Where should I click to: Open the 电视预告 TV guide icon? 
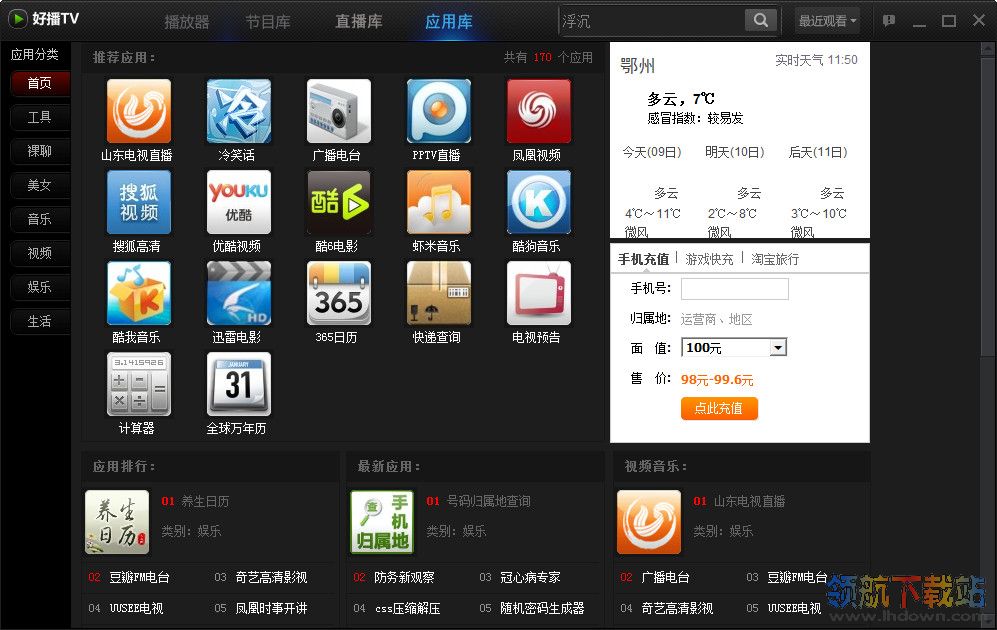[x=539, y=293]
